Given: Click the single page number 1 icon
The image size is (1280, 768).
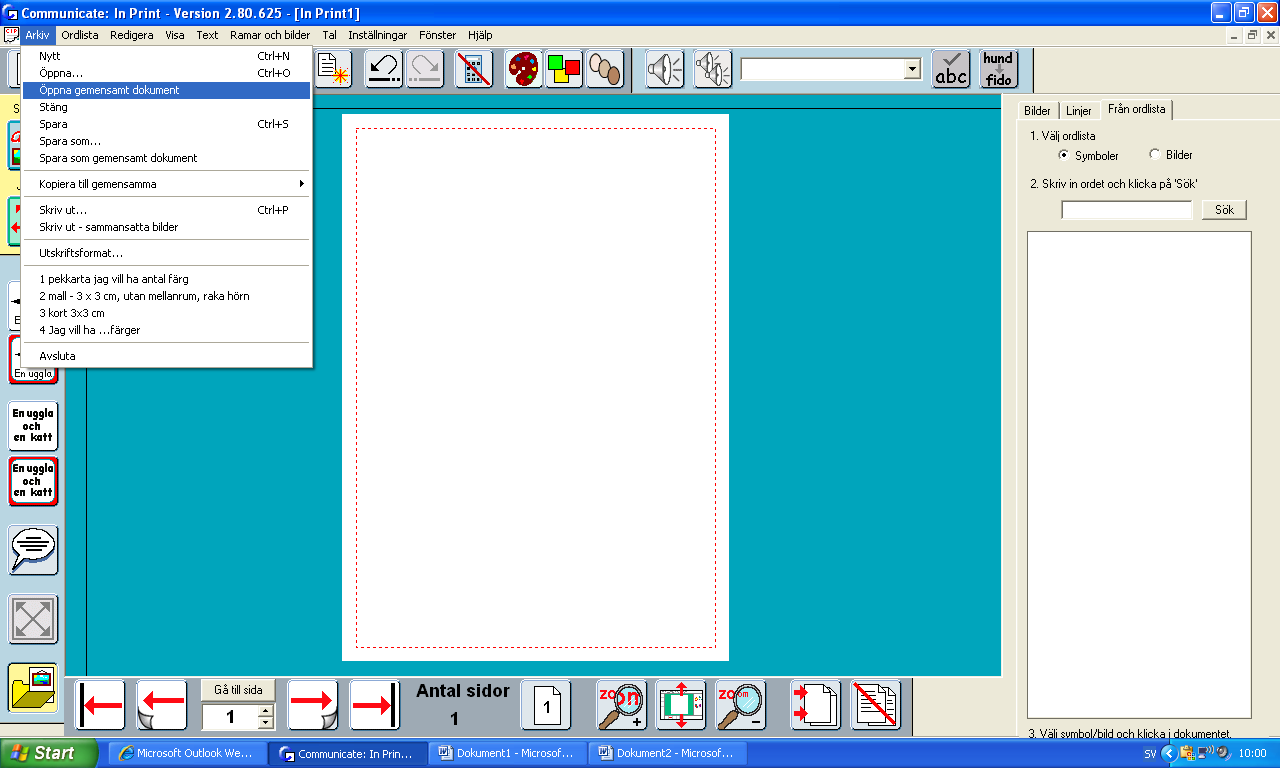Looking at the screenshot, I should click(x=546, y=705).
